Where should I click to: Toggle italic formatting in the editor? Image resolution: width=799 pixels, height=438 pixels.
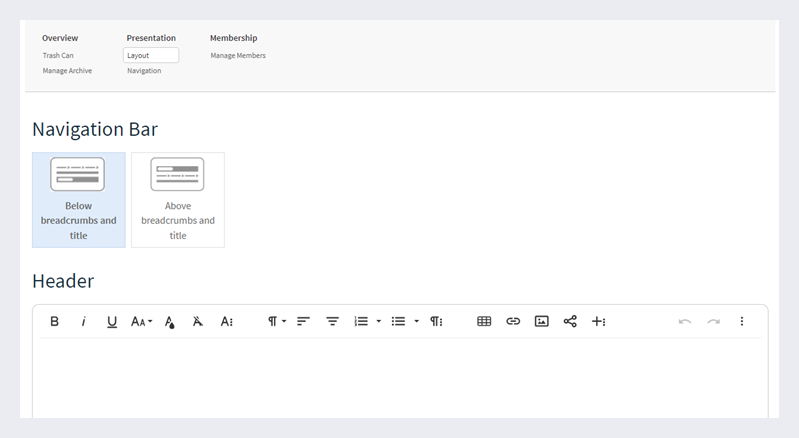coord(84,321)
